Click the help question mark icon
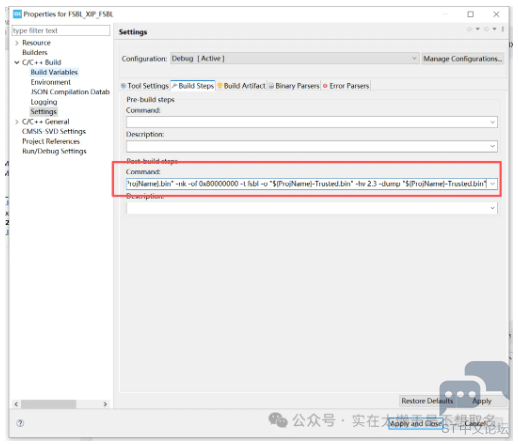Screen dimensions: 518x444 [x=20, y=423]
